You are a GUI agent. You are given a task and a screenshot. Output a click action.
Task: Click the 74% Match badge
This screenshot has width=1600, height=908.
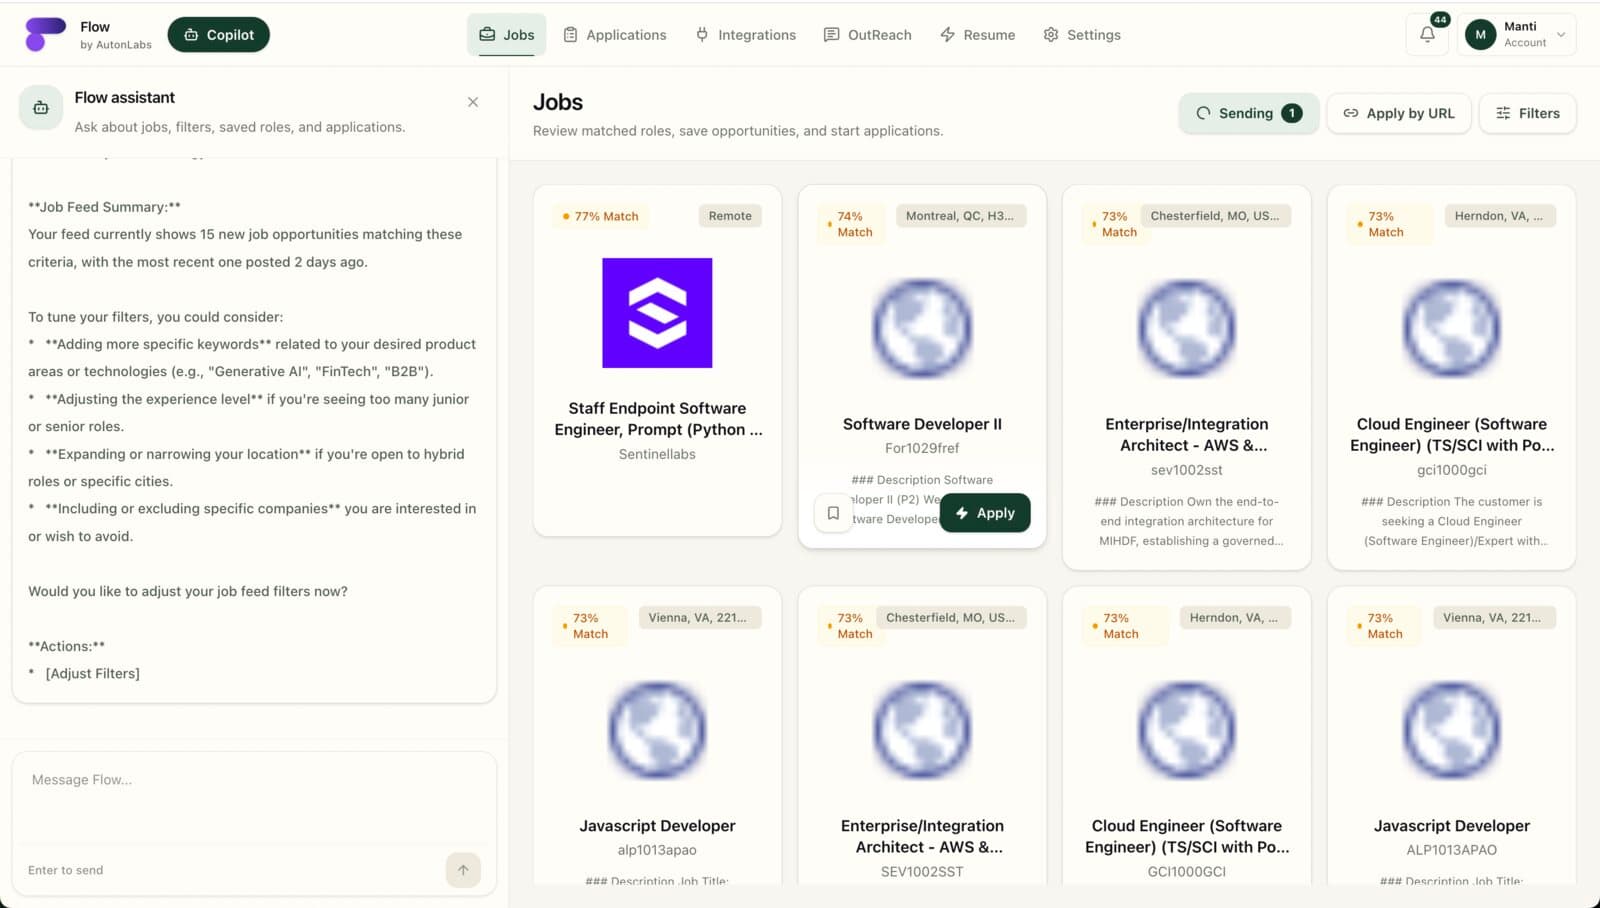coord(850,224)
